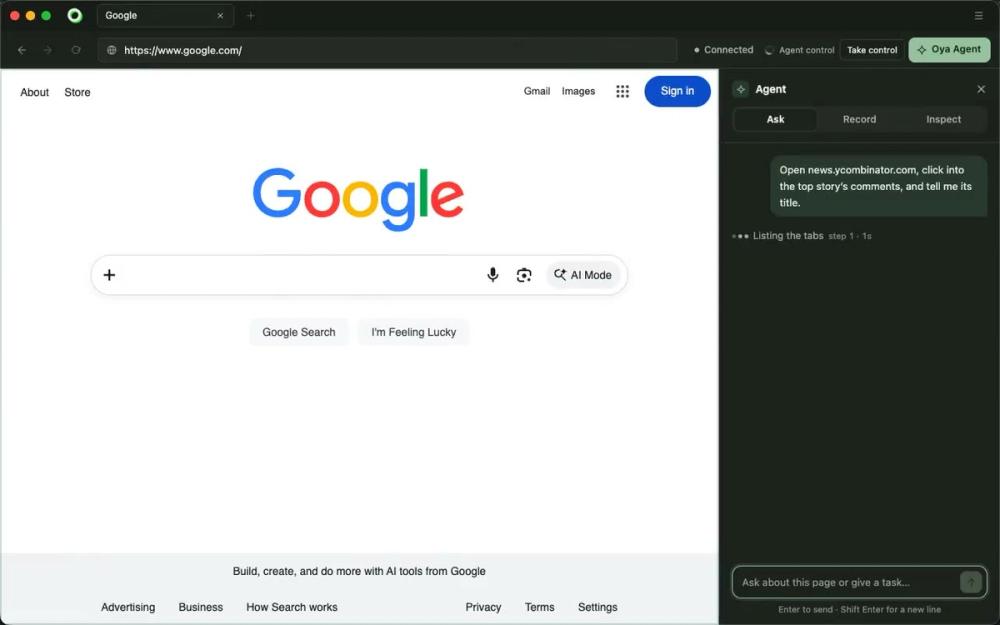The image size is (1000, 625).
Task: Click the Agent control status label
Action: click(800, 50)
